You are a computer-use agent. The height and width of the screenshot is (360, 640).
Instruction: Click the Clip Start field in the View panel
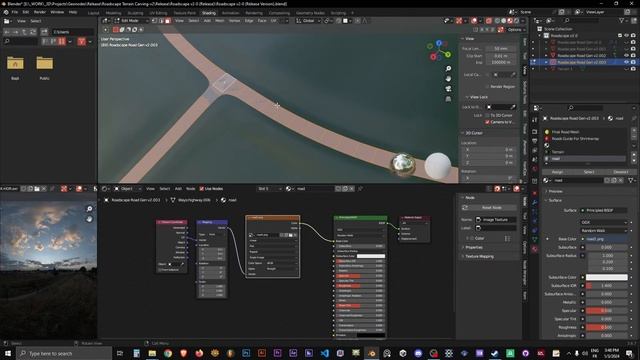pos(501,56)
